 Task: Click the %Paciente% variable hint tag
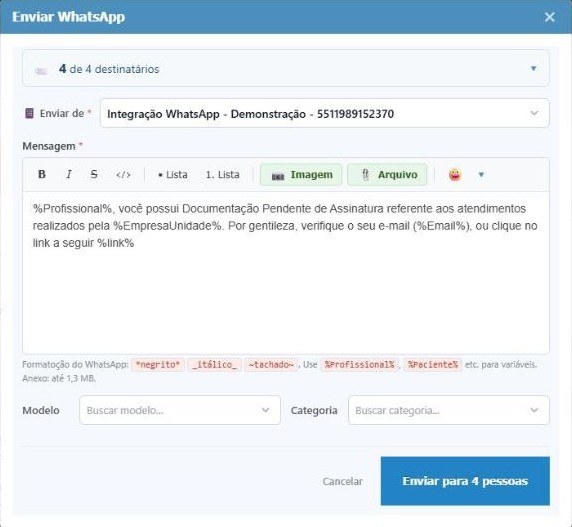click(x=433, y=365)
